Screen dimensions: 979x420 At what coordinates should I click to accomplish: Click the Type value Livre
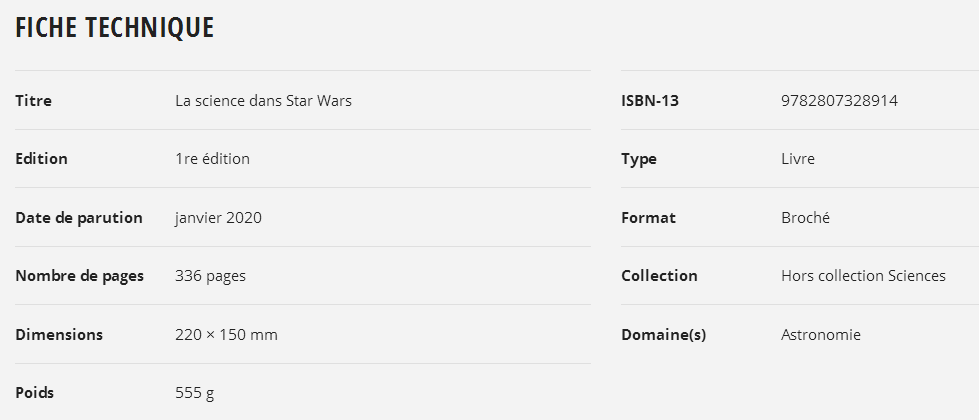coord(798,159)
